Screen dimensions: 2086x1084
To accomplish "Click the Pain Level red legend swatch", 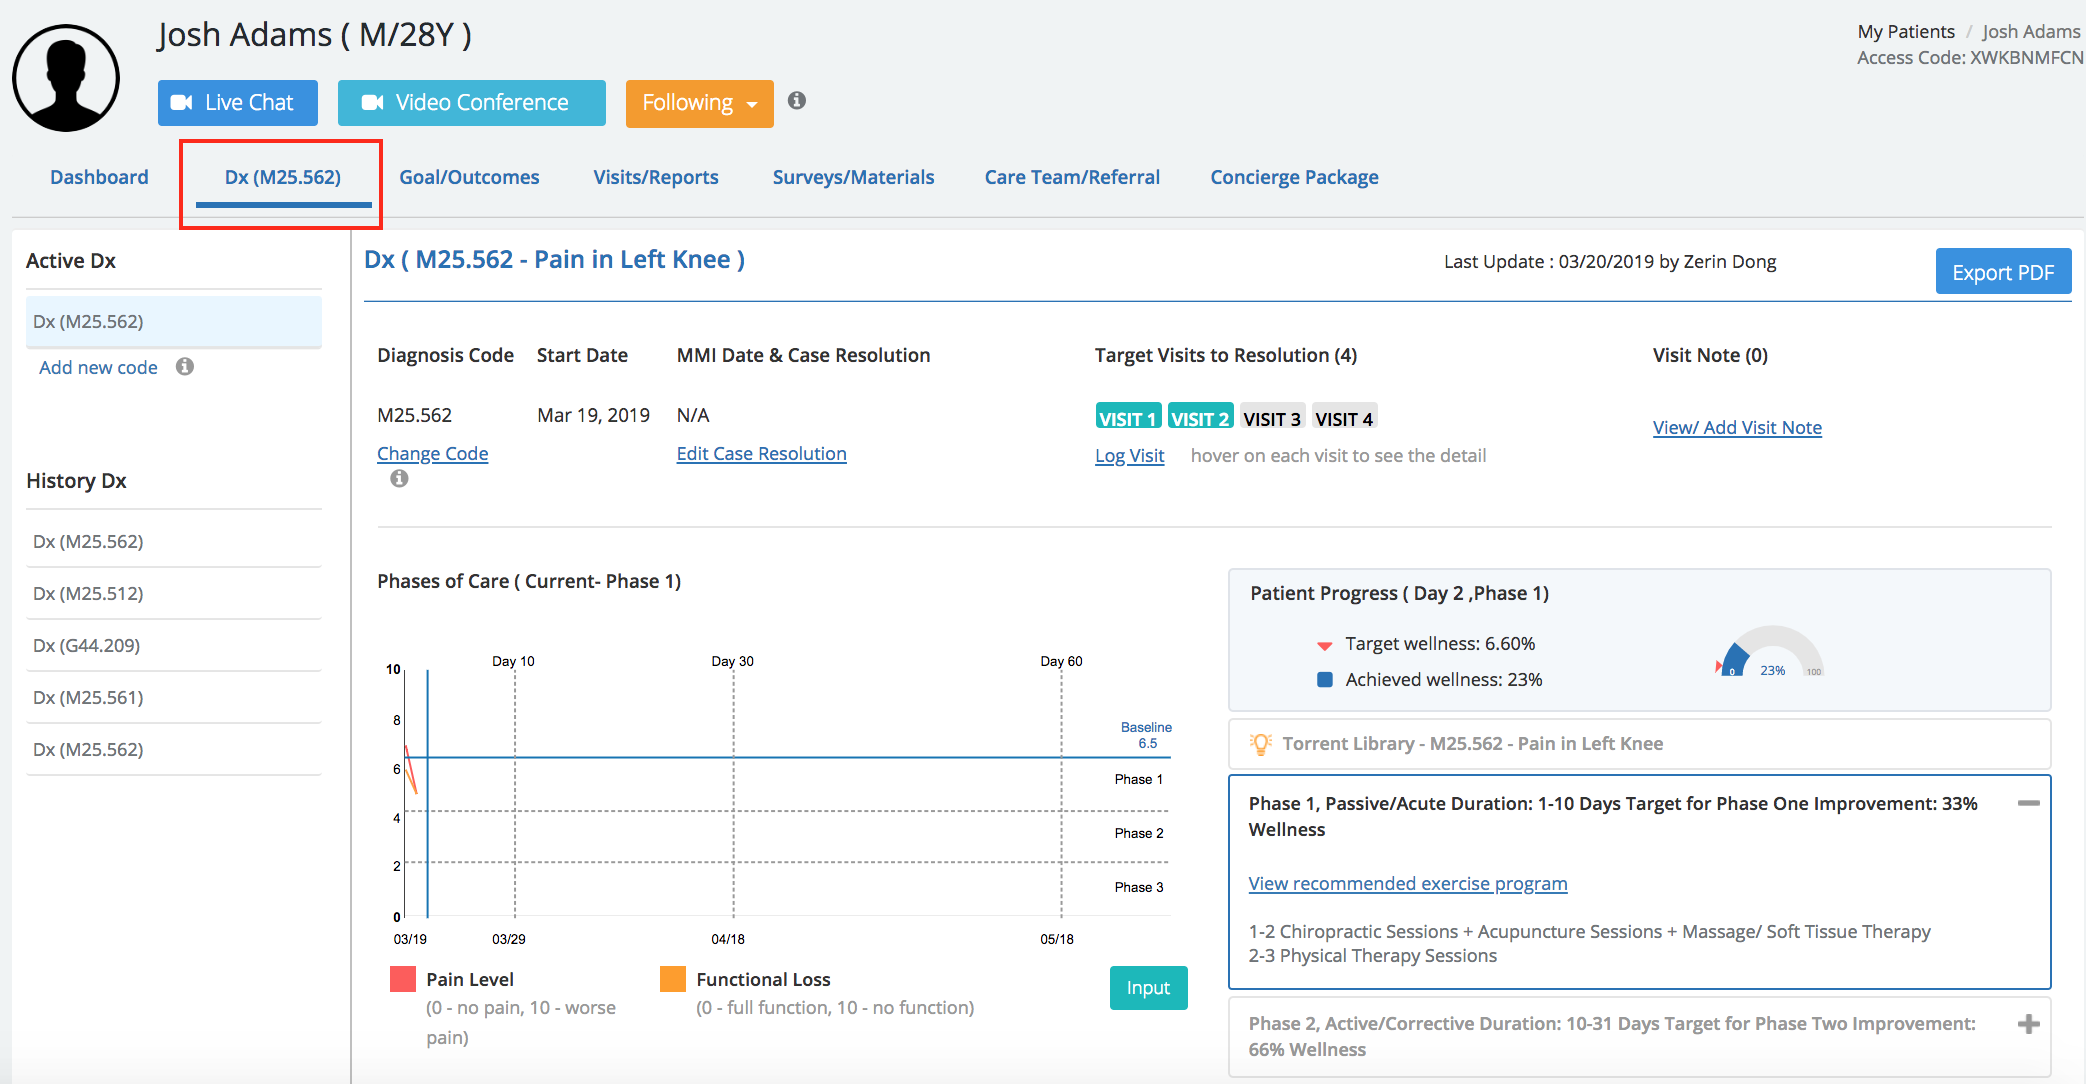I will pyautogui.click(x=403, y=979).
